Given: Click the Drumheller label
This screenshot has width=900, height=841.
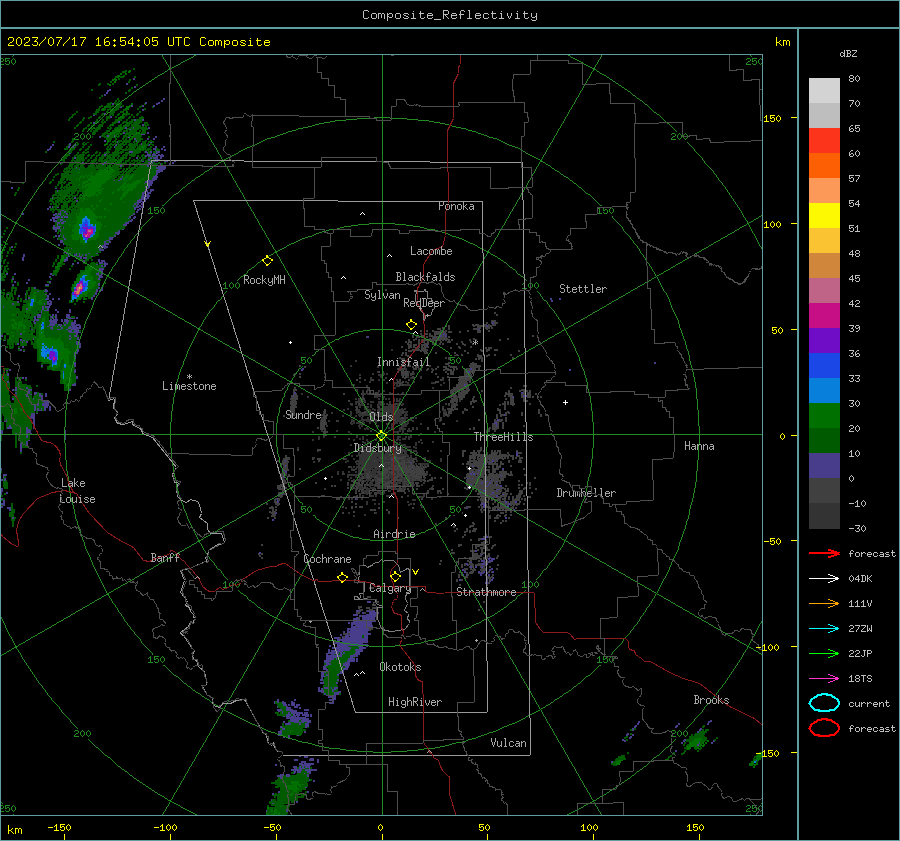Looking at the screenshot, I should click(586, 493).
